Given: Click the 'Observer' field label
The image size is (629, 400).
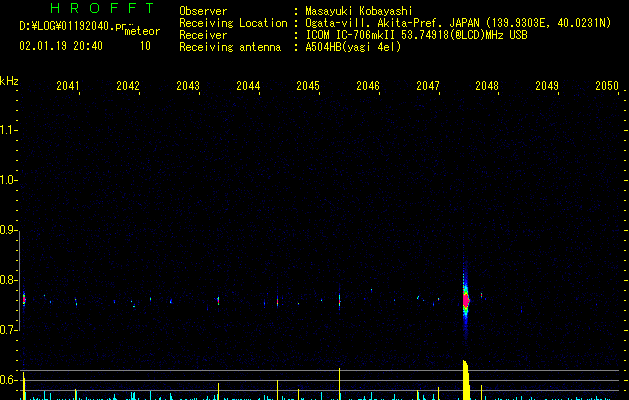Looking at the screenshot, I should tap(203, 11).
